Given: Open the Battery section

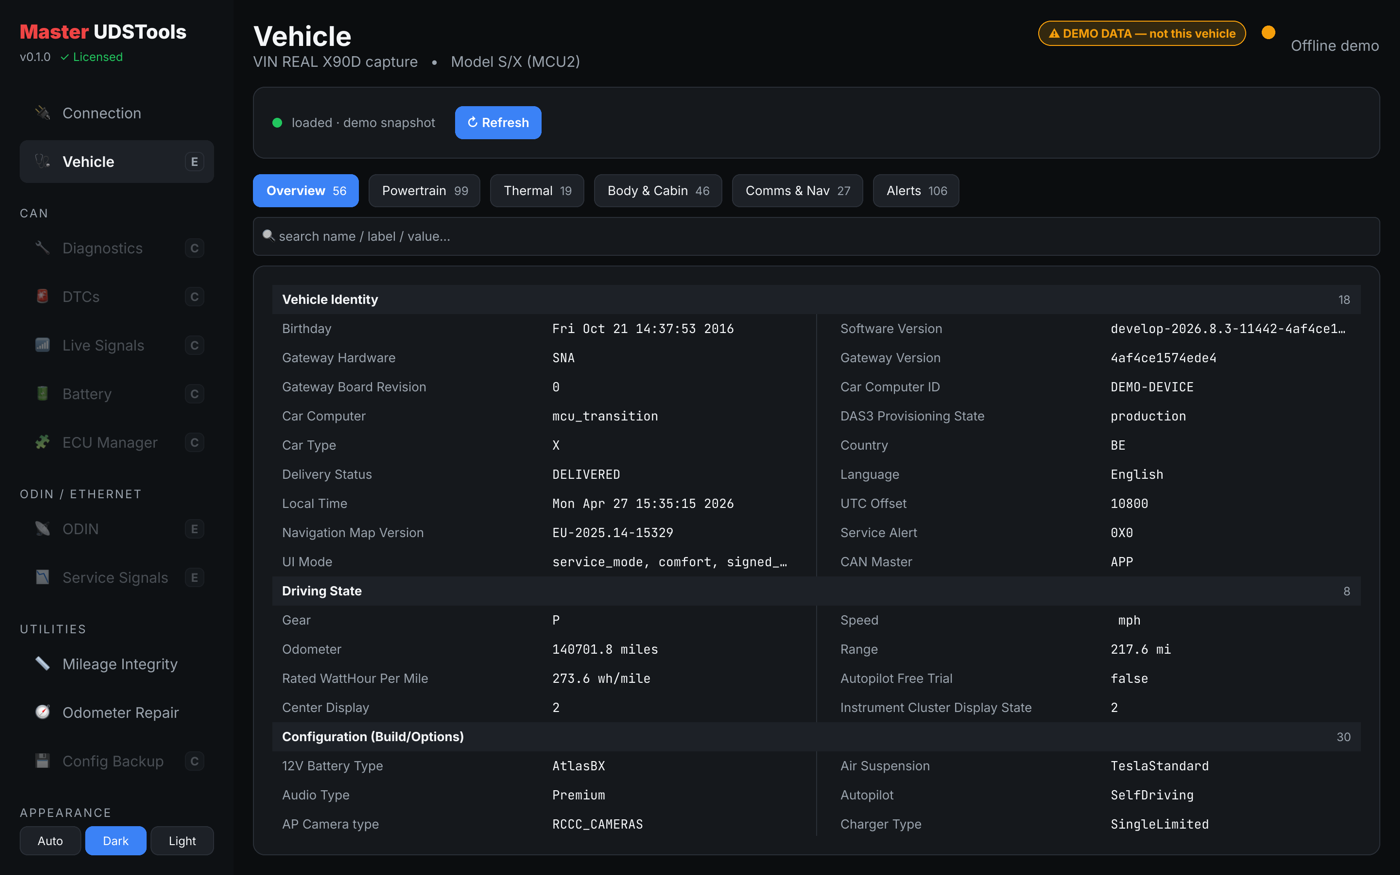Looking at the screenshot, I should pyautogui.click(x=116, y=393).
